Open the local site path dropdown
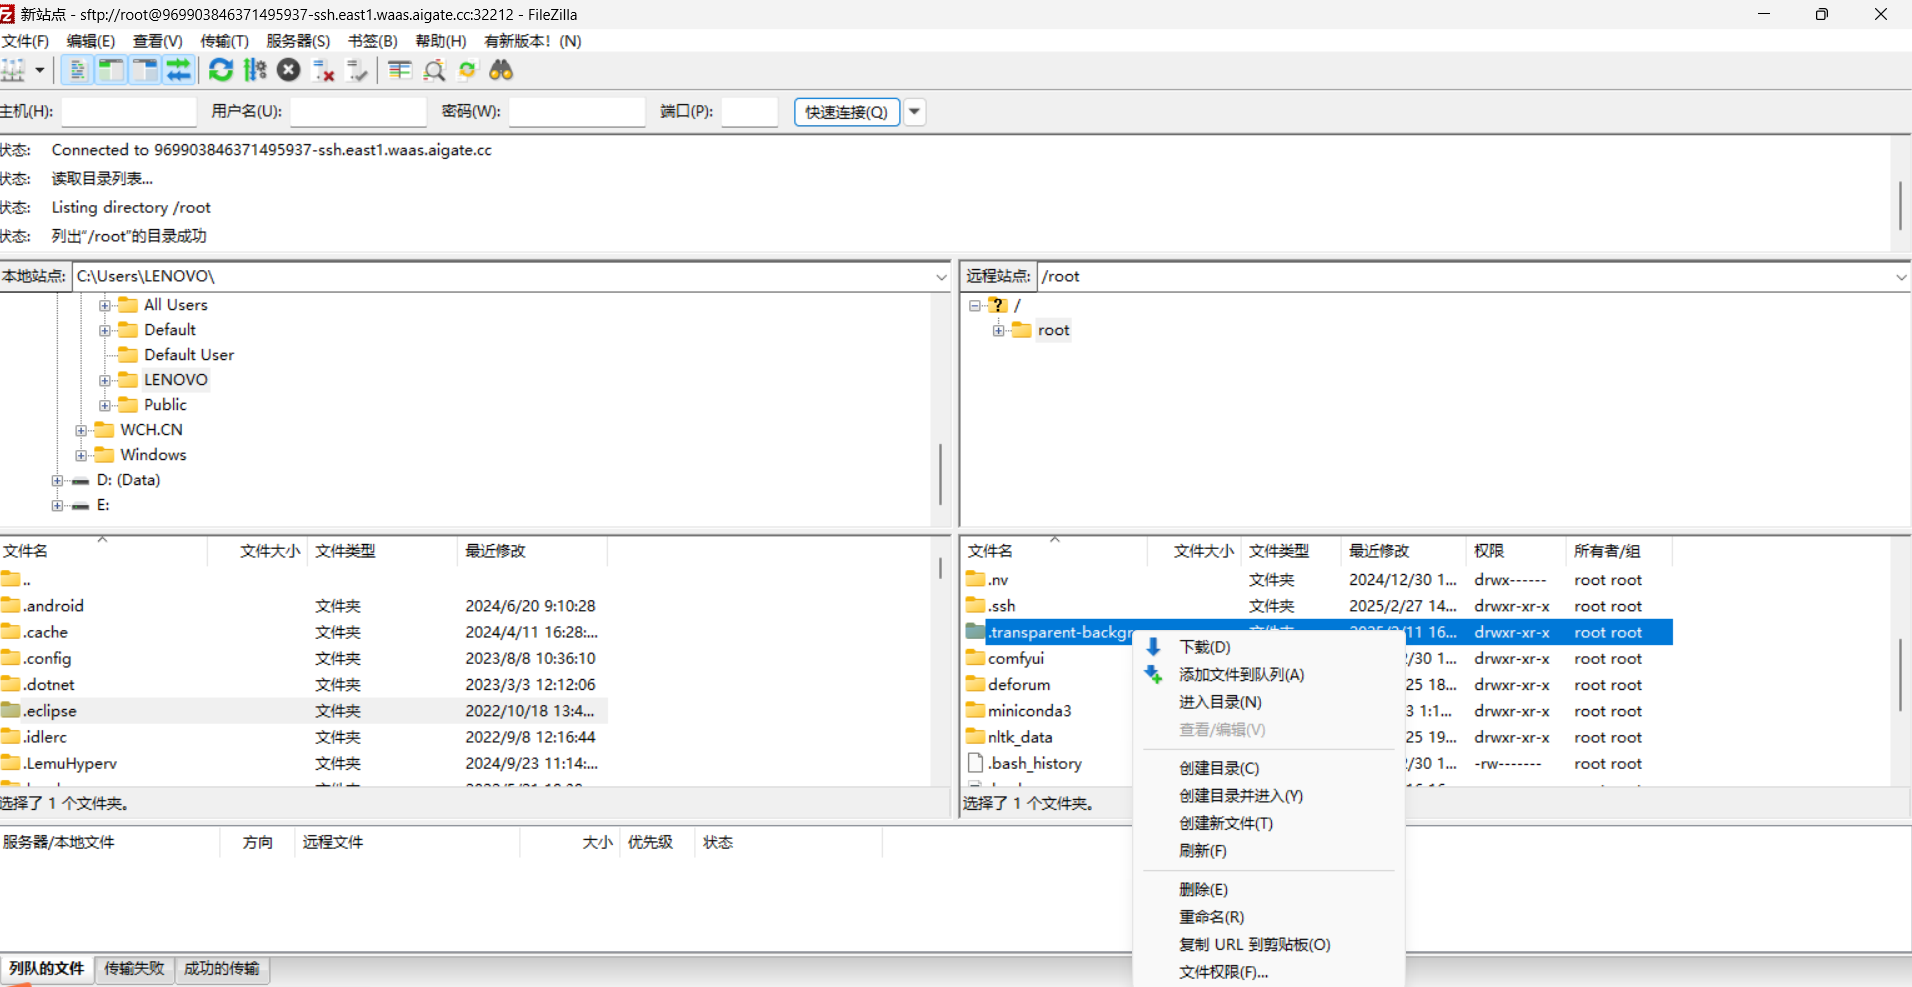This screenshot has height=987, width=1912. pos(940,276)
